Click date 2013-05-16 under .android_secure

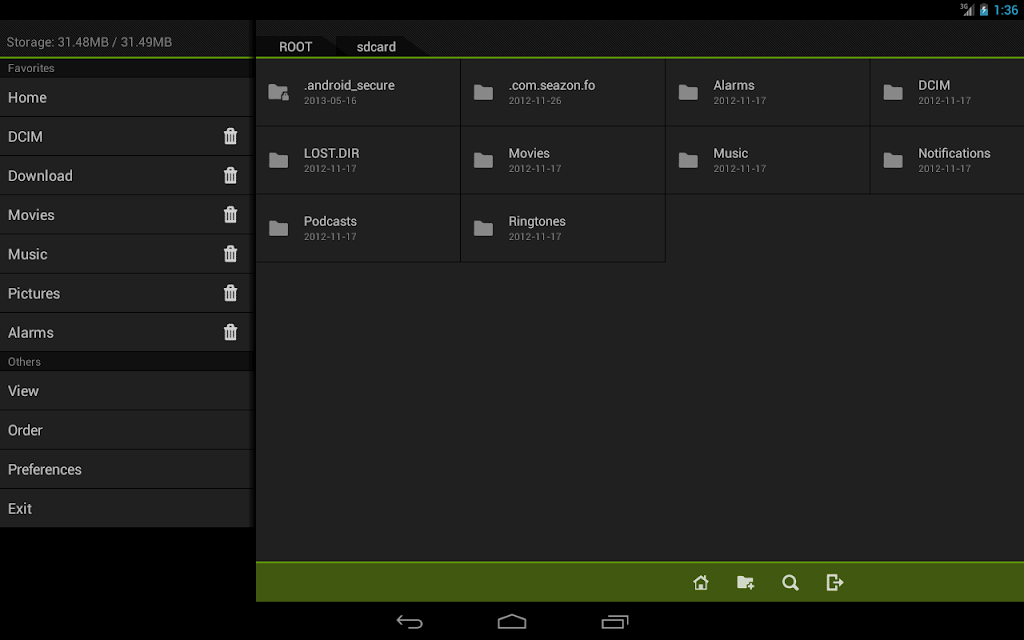330,101
